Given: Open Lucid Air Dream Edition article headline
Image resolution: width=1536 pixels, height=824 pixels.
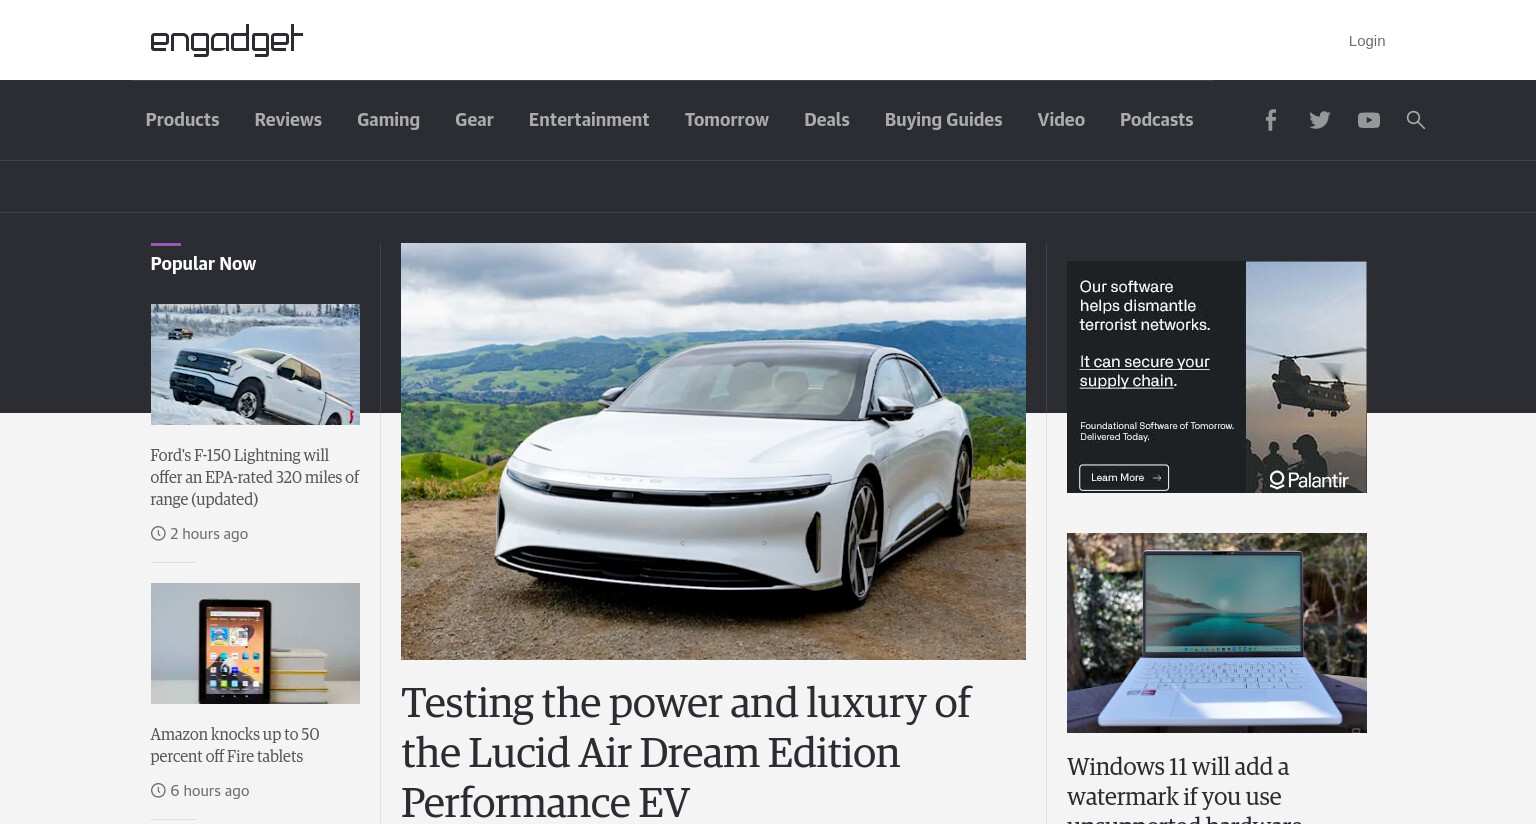Looking at the screenshot, I should click(686, 752).
